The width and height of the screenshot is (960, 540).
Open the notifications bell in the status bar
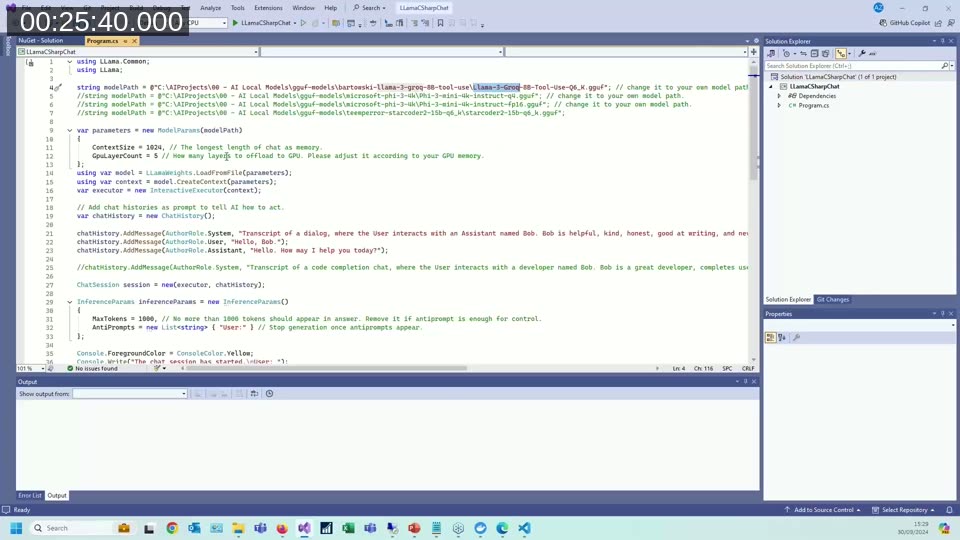coord(950,510)
